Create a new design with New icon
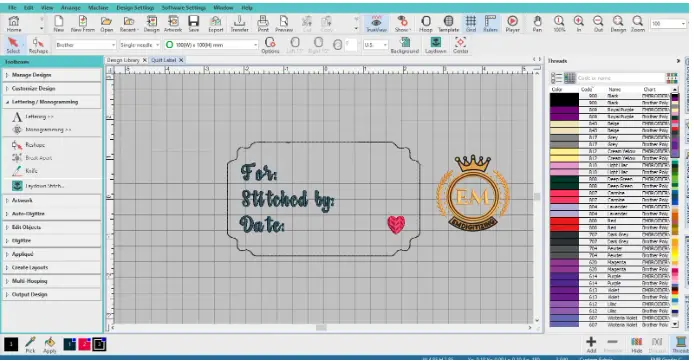This screenshot has width=694, height=363. tap(59, 23)
